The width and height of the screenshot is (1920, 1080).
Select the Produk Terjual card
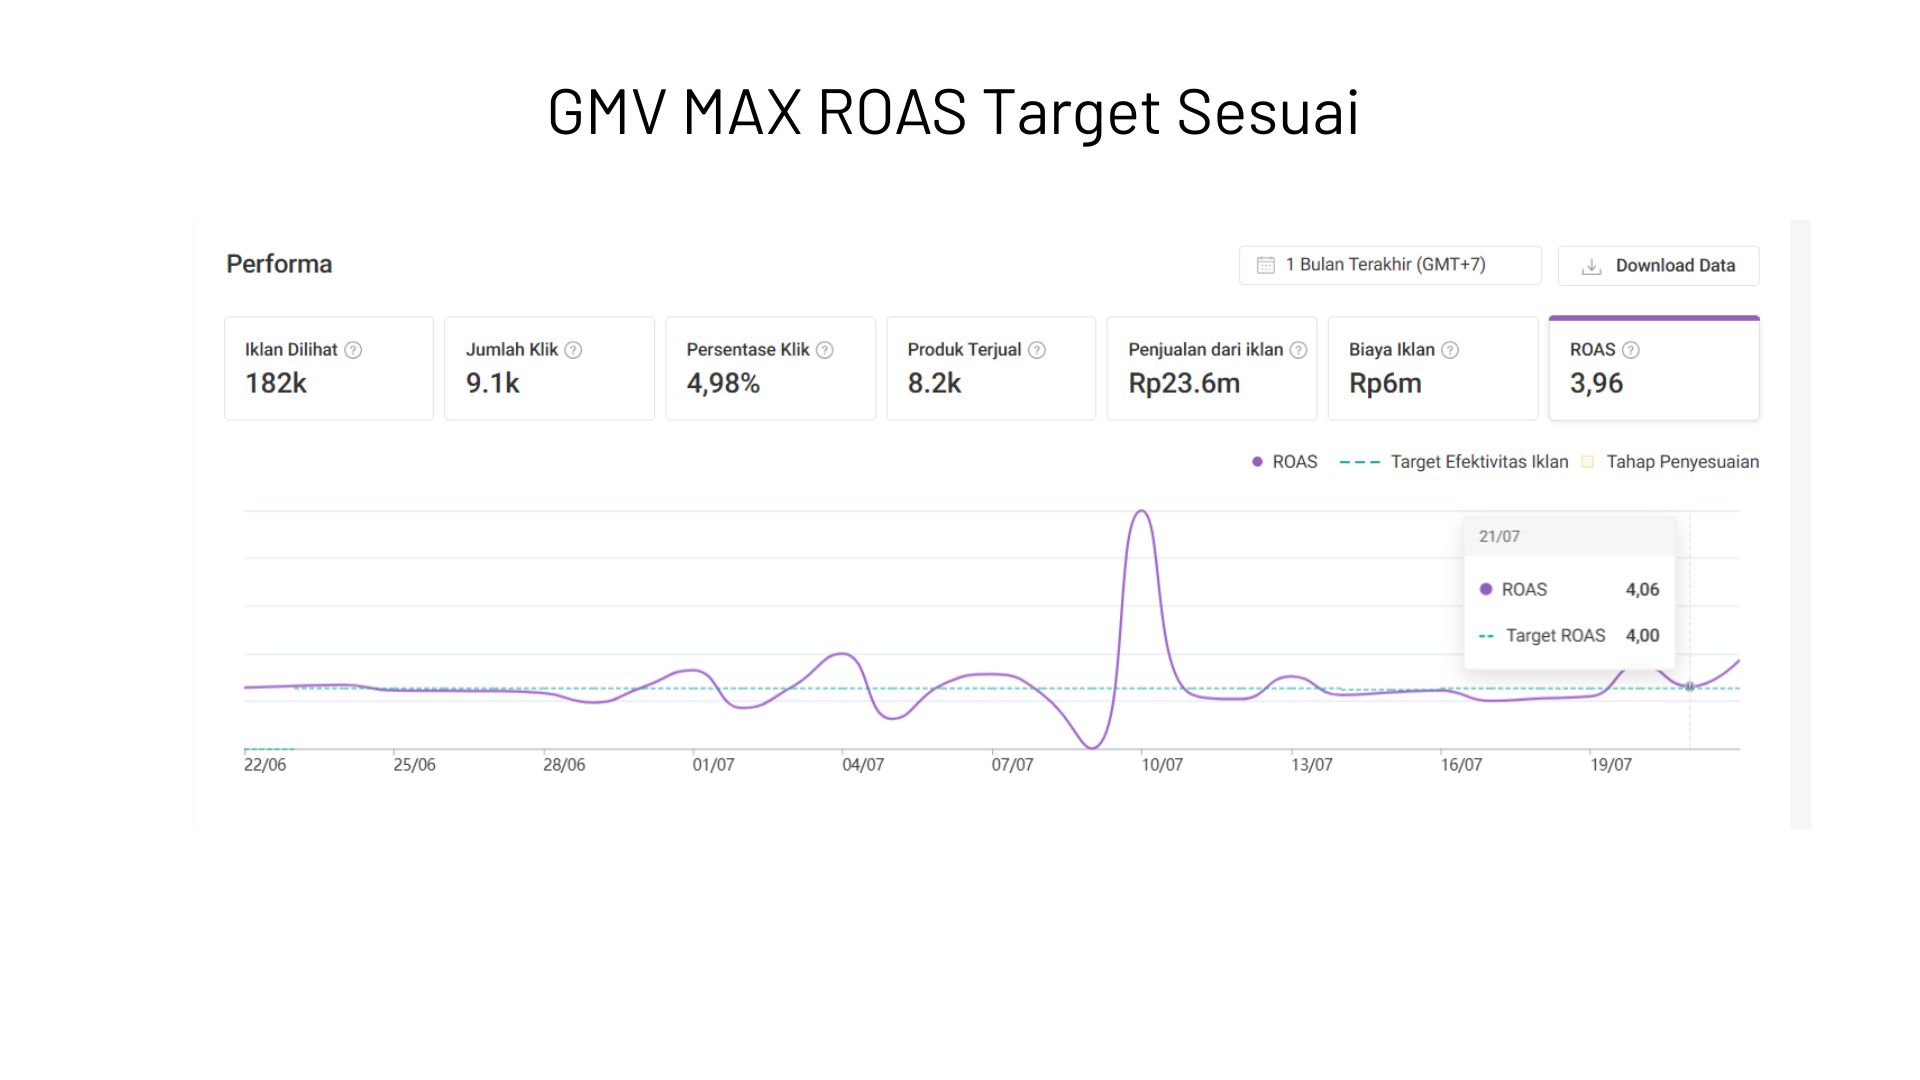pyautogui.click(x=990, y=369)
